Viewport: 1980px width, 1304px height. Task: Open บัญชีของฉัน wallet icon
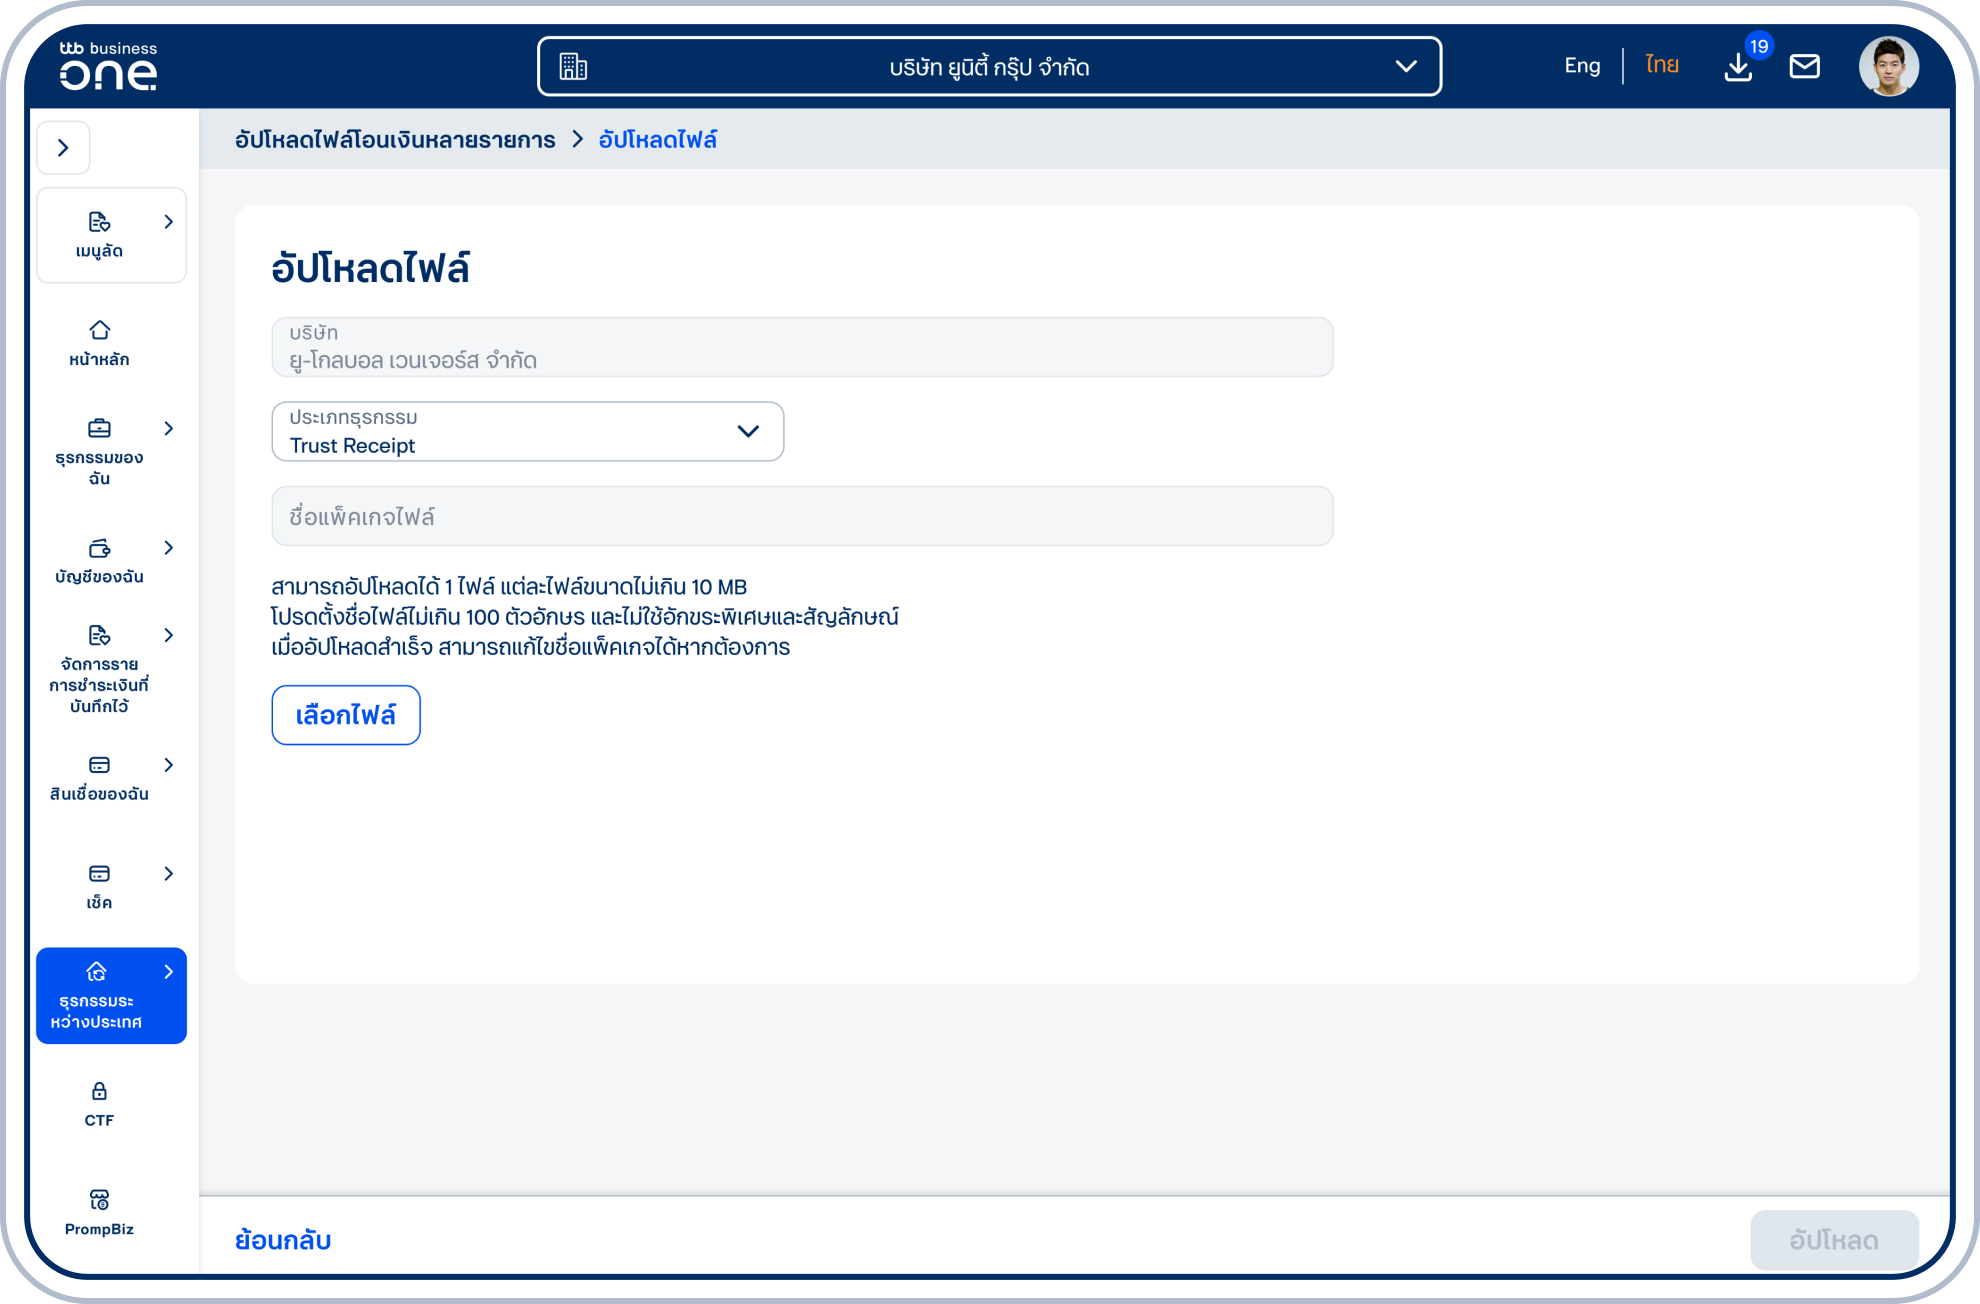99,548
